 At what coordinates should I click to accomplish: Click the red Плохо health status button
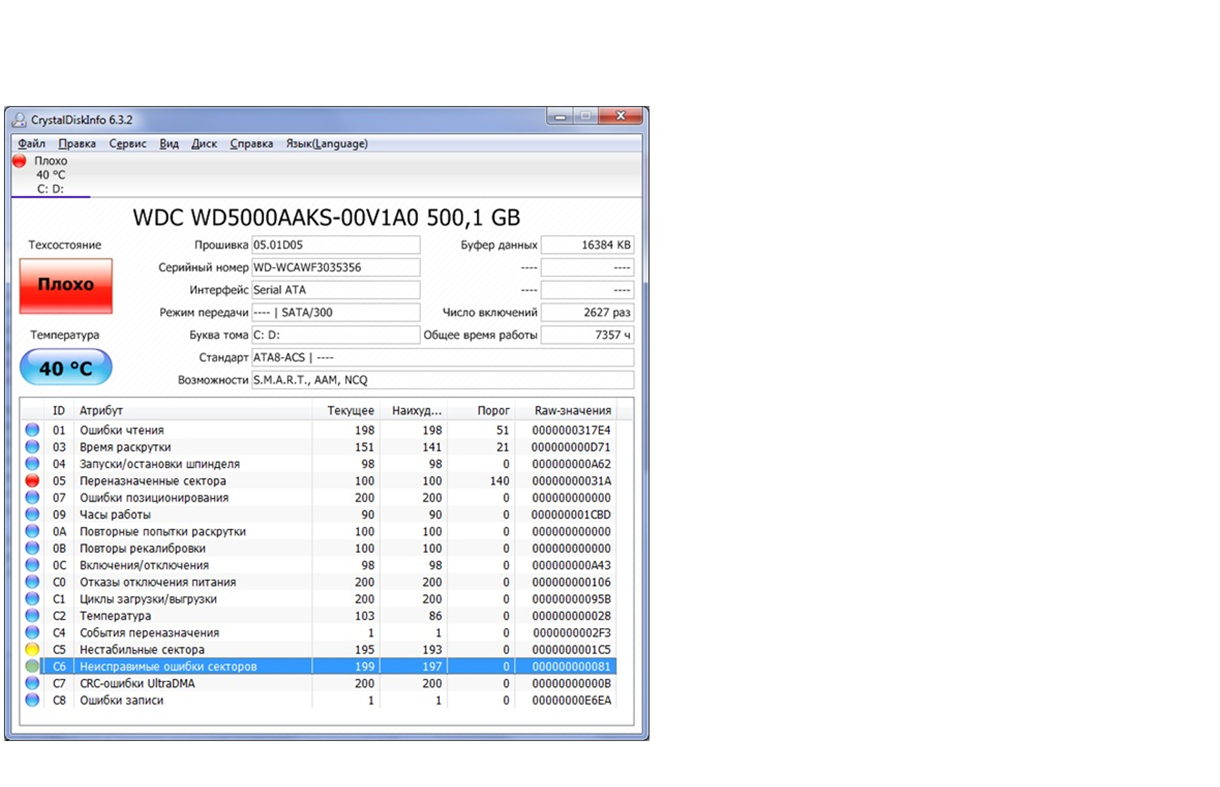66,285
